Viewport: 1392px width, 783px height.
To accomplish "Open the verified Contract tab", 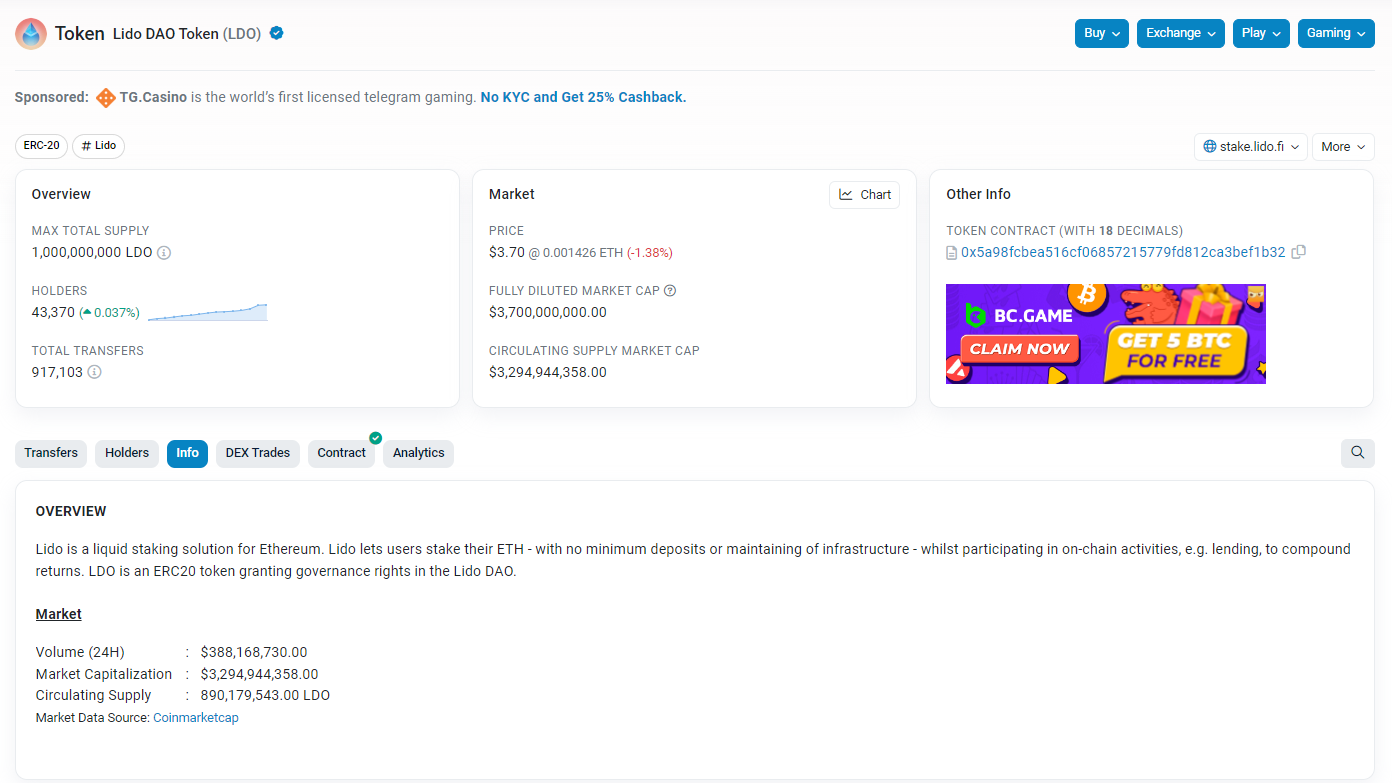I will click(341, 453).
